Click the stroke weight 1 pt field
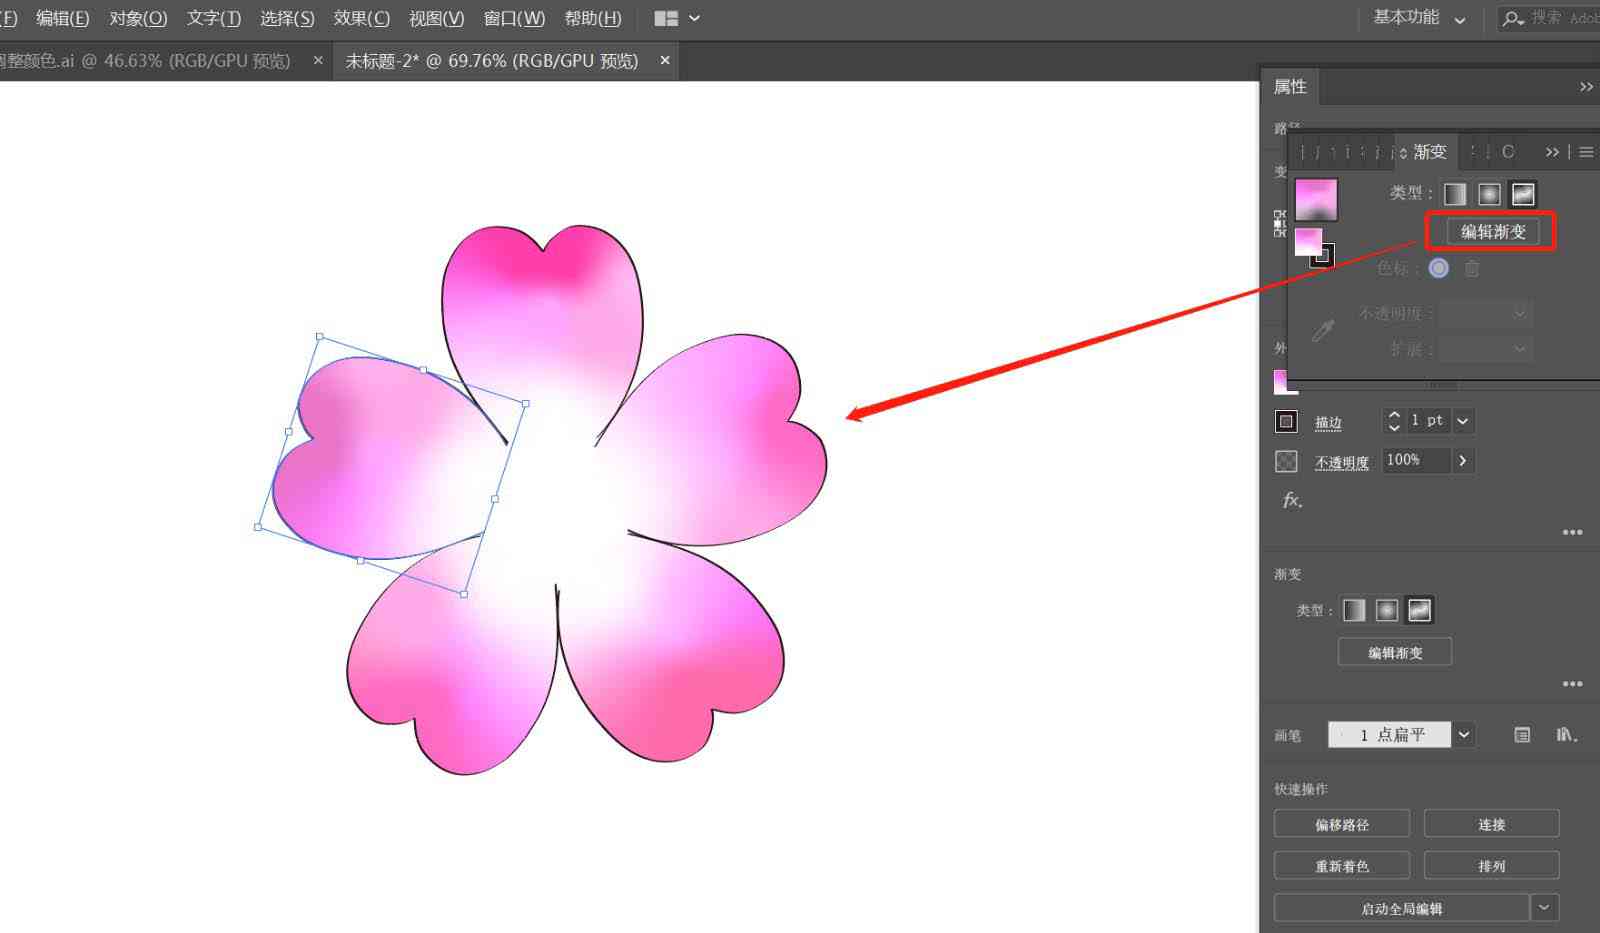The image size is (1600, 933). tap(1428, 421)
